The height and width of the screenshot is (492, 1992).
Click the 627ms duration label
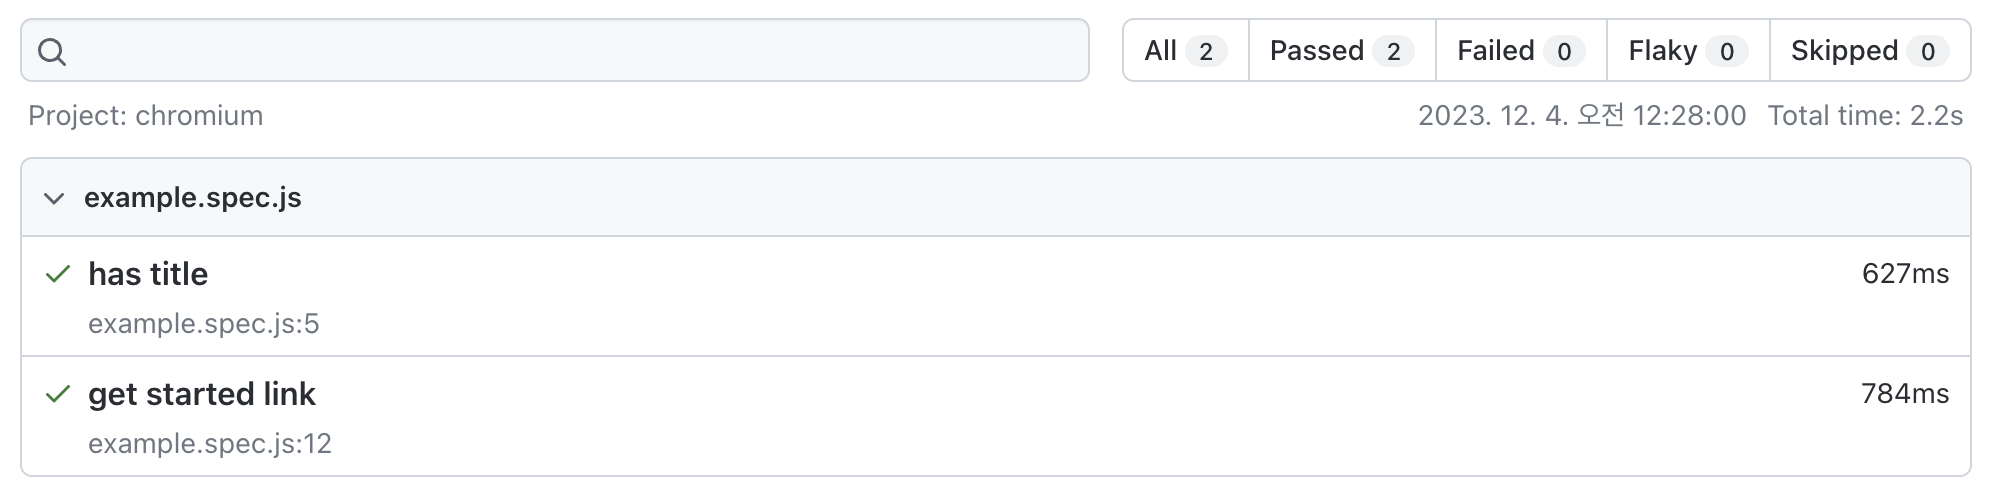[1905, 274]
